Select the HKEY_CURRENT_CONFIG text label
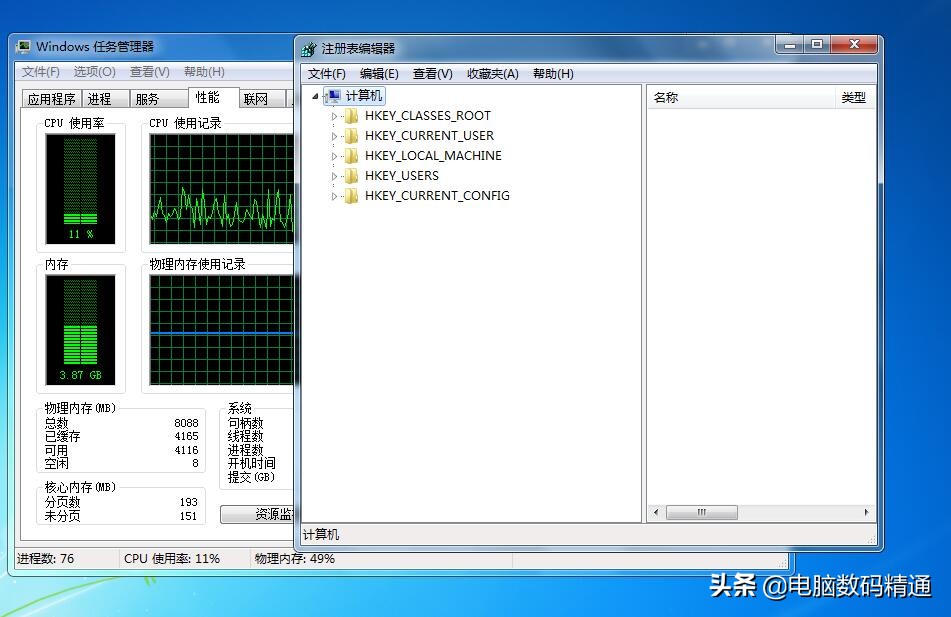Screen dimensions: 951x617 point(437,196)
